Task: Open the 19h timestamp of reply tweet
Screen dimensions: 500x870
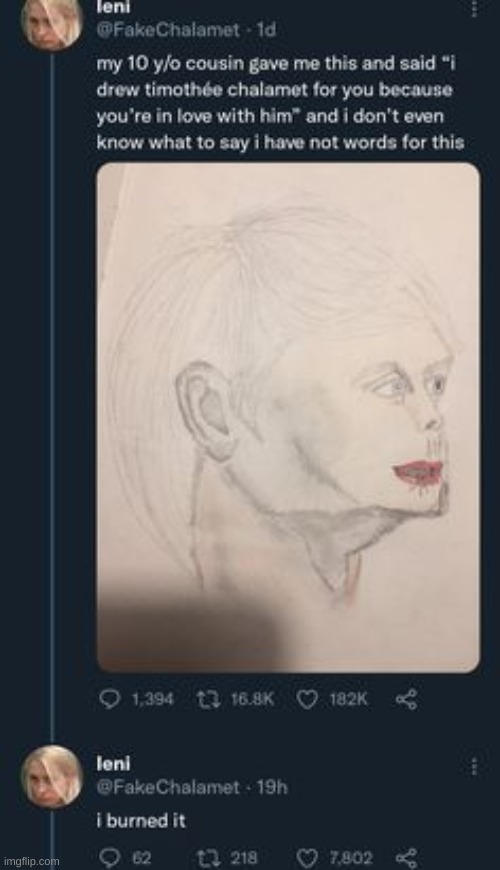Action: click(x=272, y=786)
